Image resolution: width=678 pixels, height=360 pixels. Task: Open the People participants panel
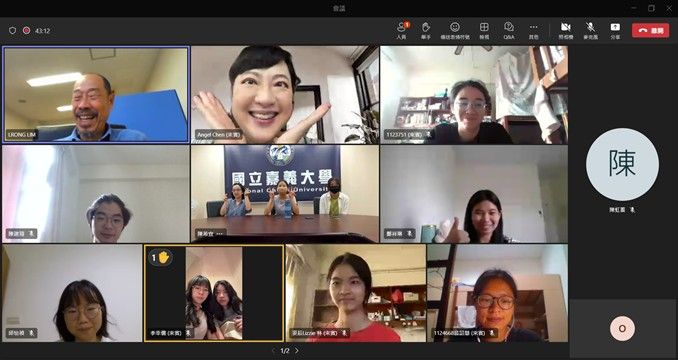coord(401,30)
